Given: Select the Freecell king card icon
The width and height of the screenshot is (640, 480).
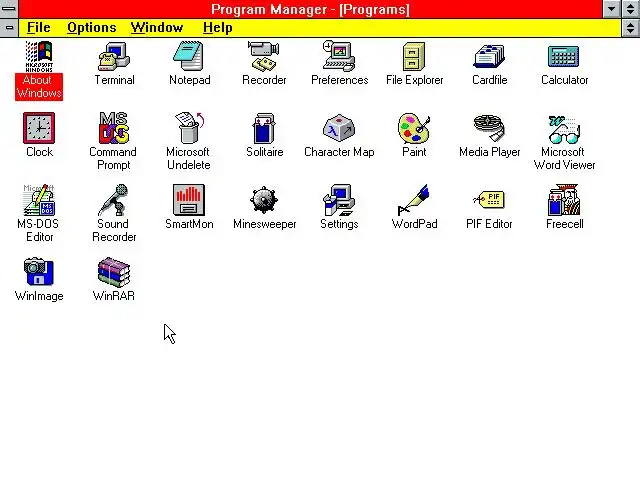Looking at the screenshot, I should (x=564, y=200).
